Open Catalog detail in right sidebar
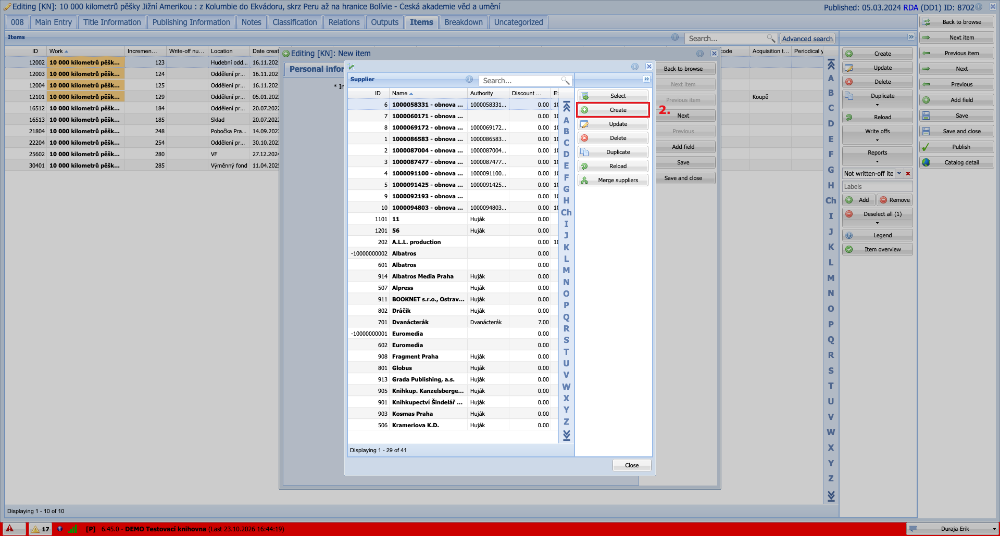Image resolution: width=1000 pixels, height=536 pixels. pos(958,163)
